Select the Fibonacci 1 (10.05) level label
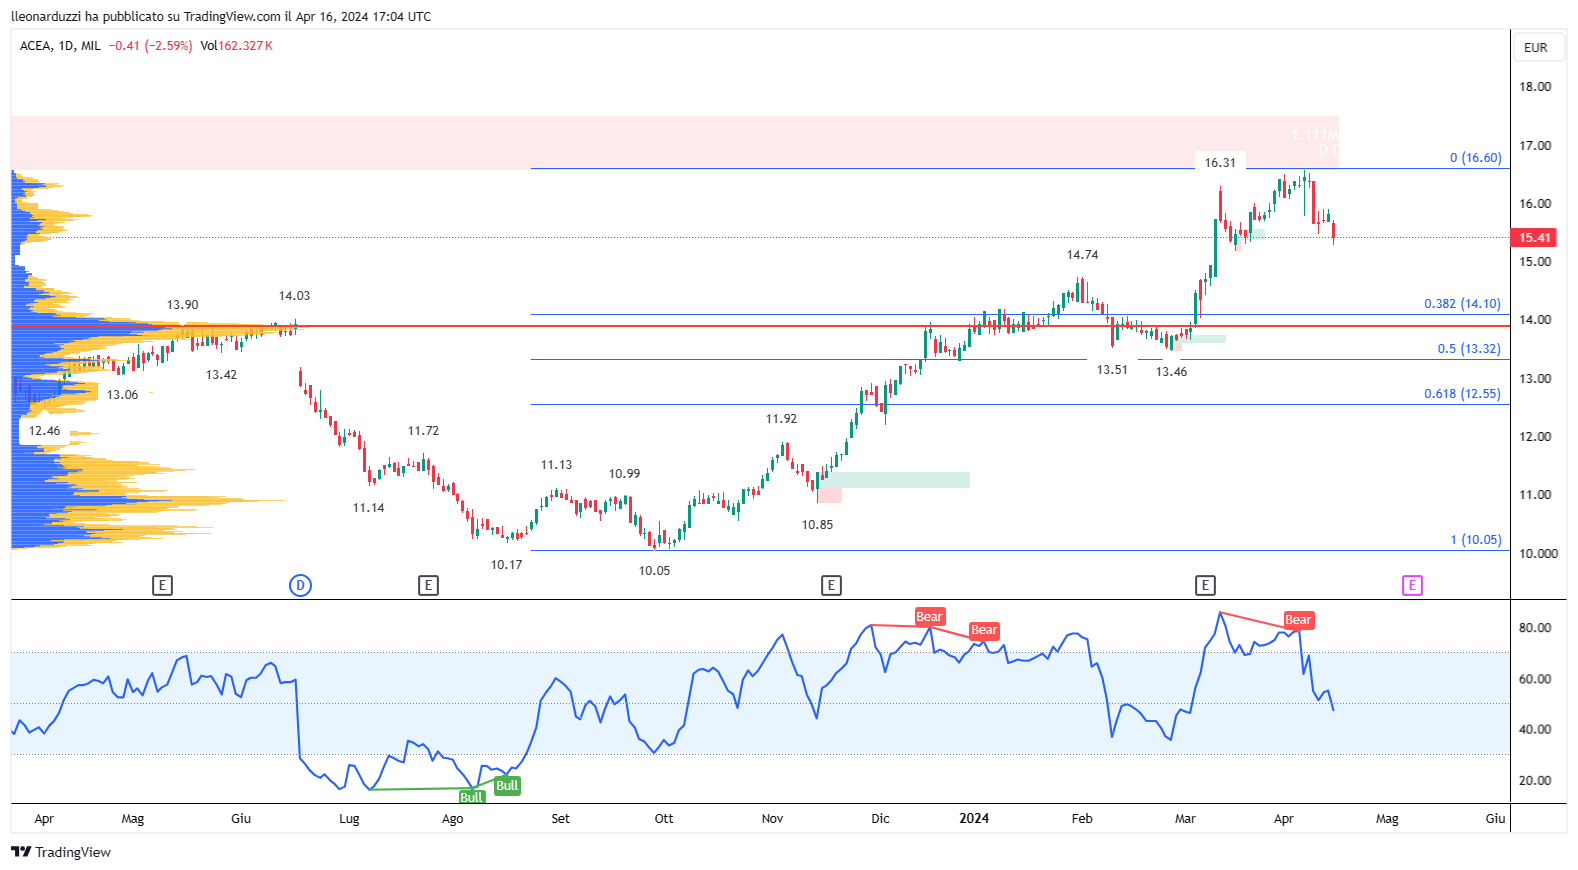The width and height of the screenshot is (1578, 870). tap(1475, 540)
